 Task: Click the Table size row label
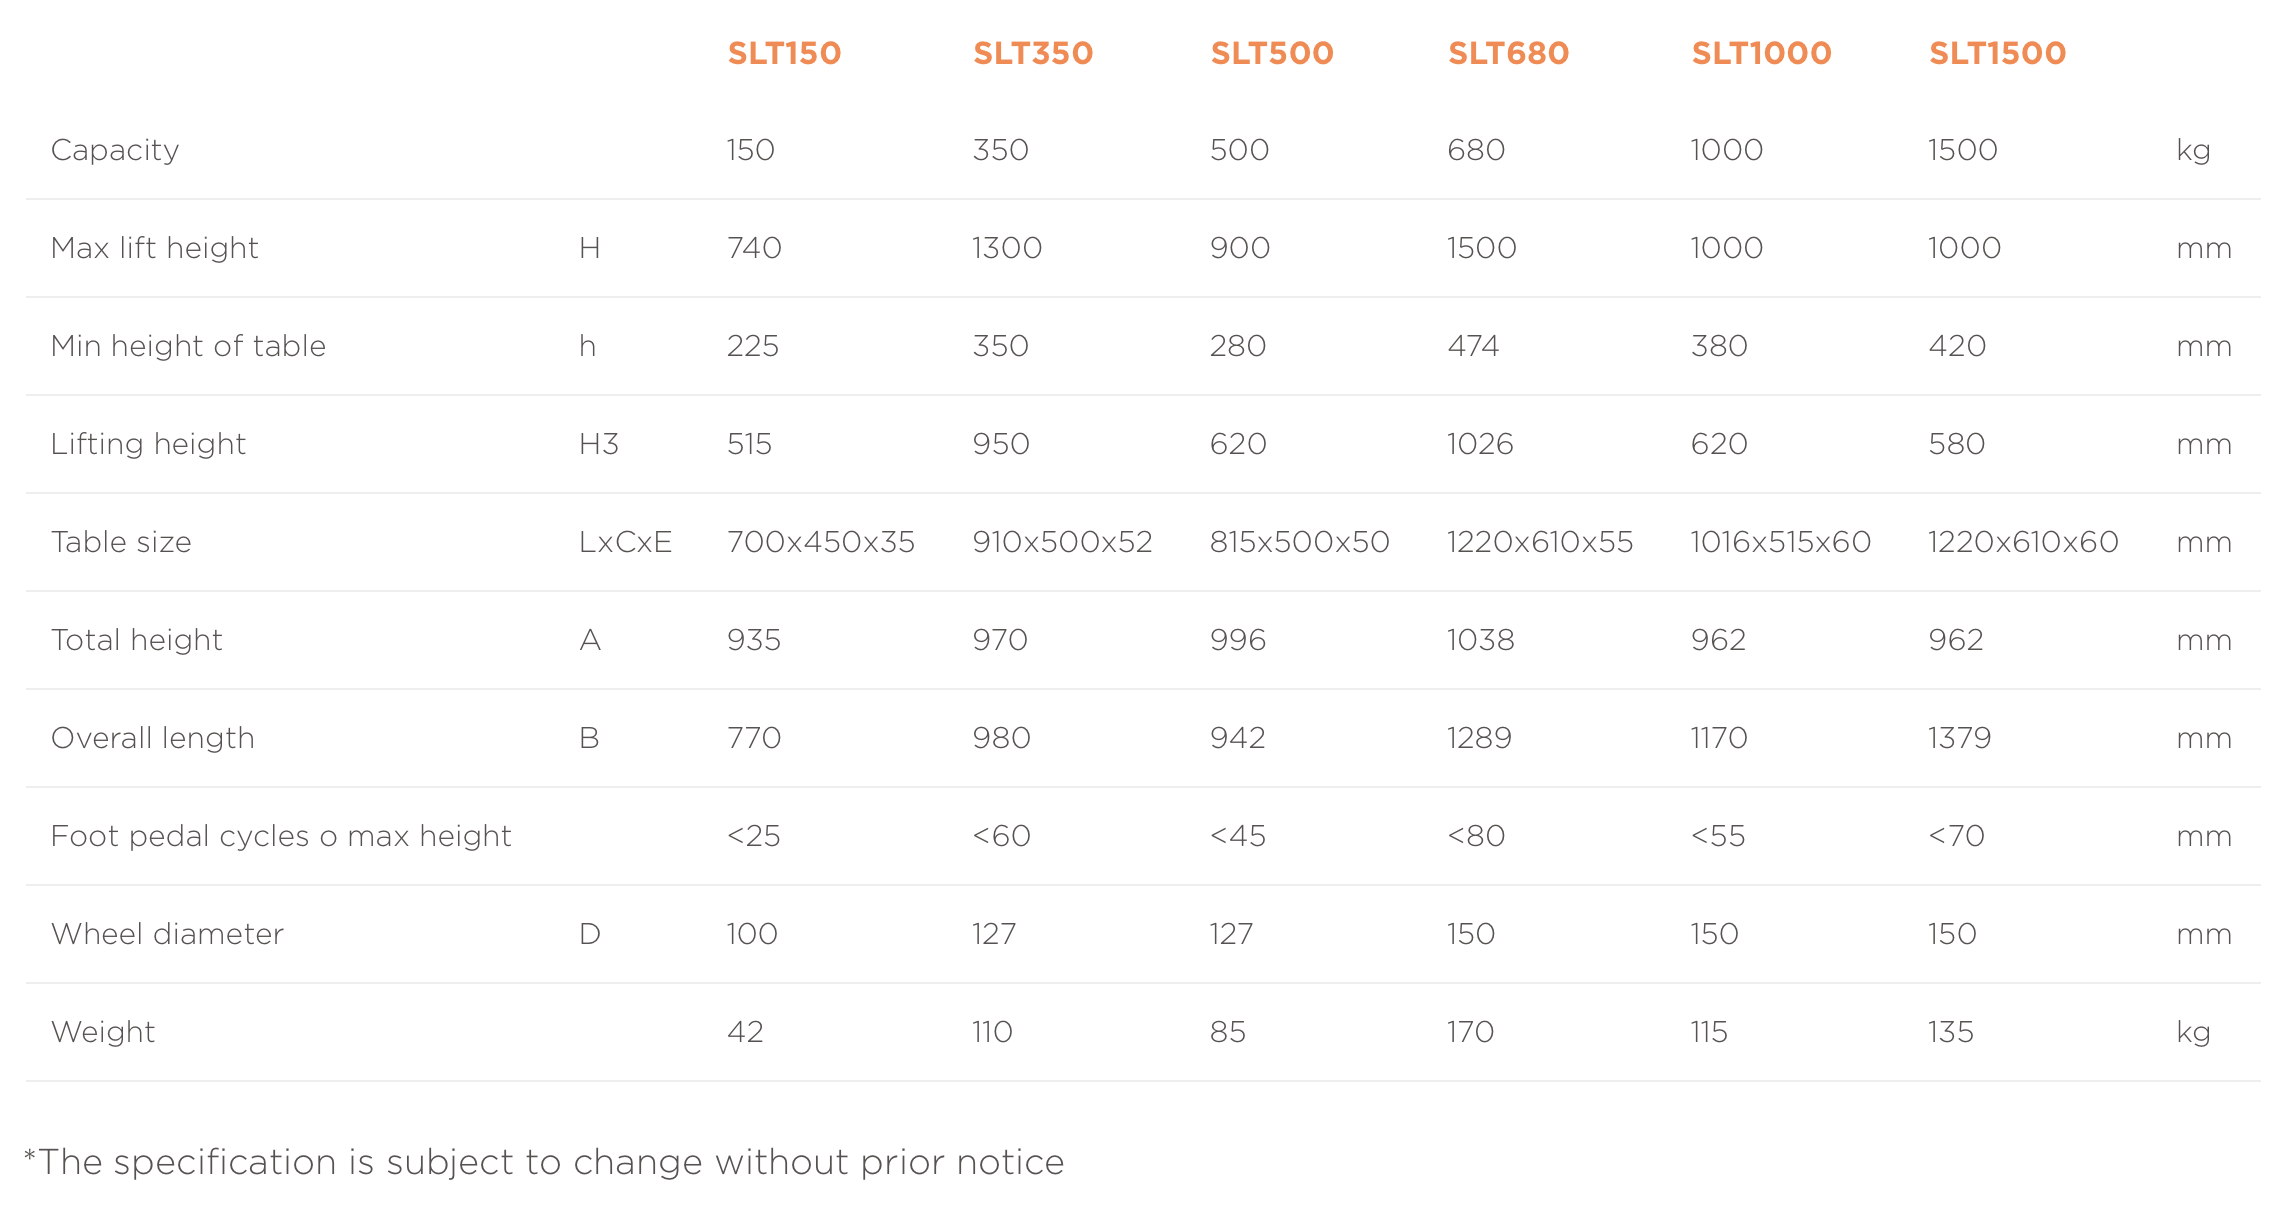(x=121, y=542)
